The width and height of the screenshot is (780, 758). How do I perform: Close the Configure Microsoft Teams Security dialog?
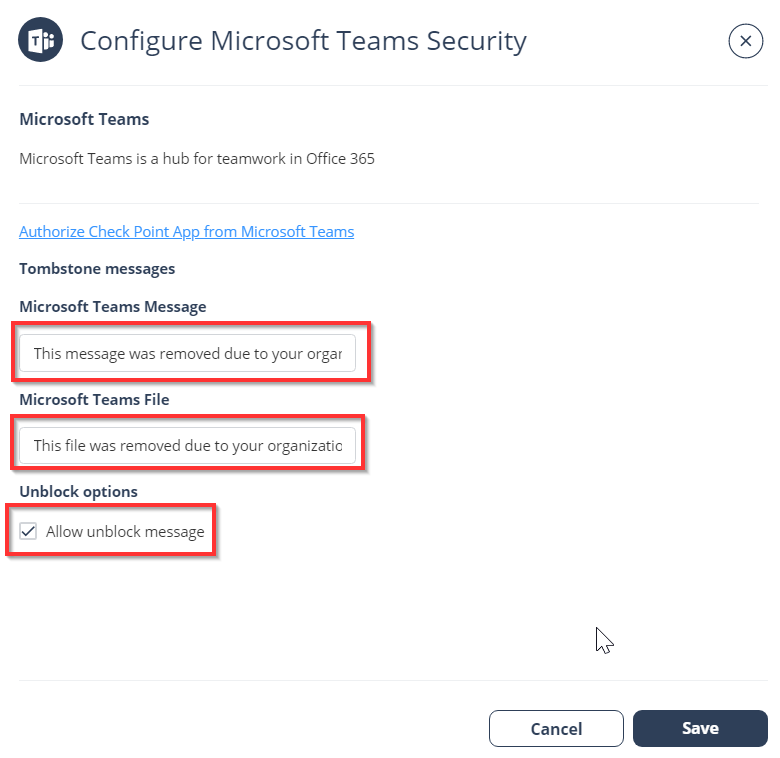[745, 41]
